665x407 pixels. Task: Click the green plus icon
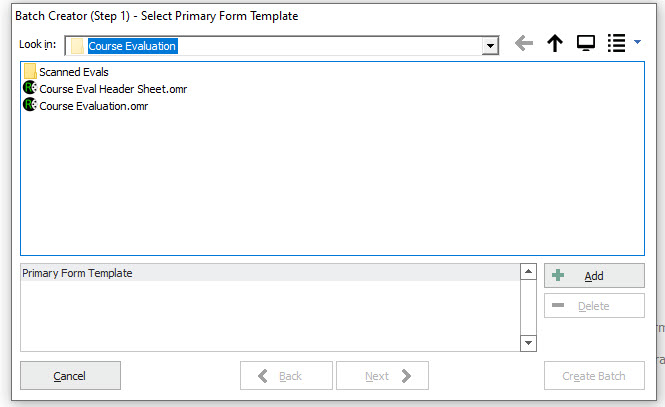pos(558,275)
